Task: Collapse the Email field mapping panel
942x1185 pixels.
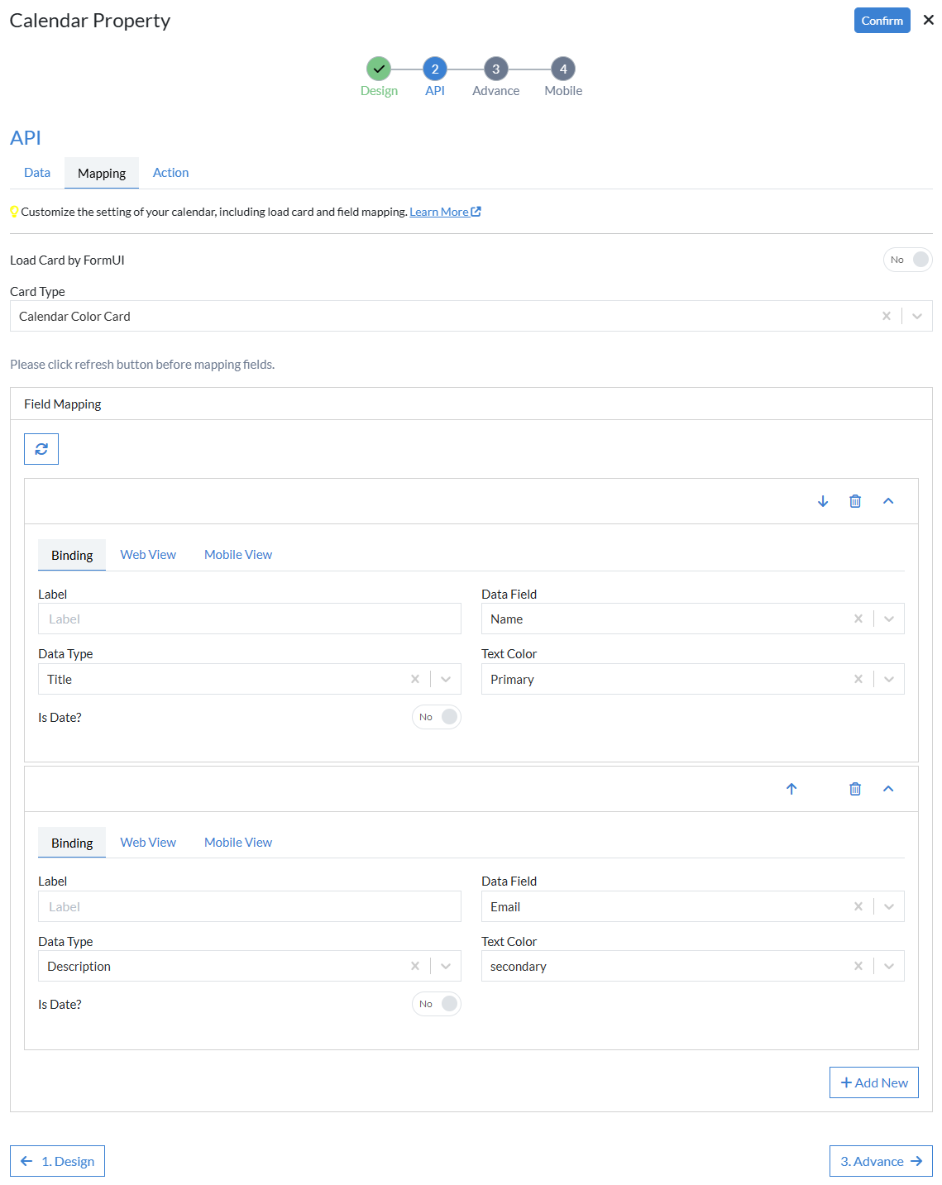Action: coord(888,789)
